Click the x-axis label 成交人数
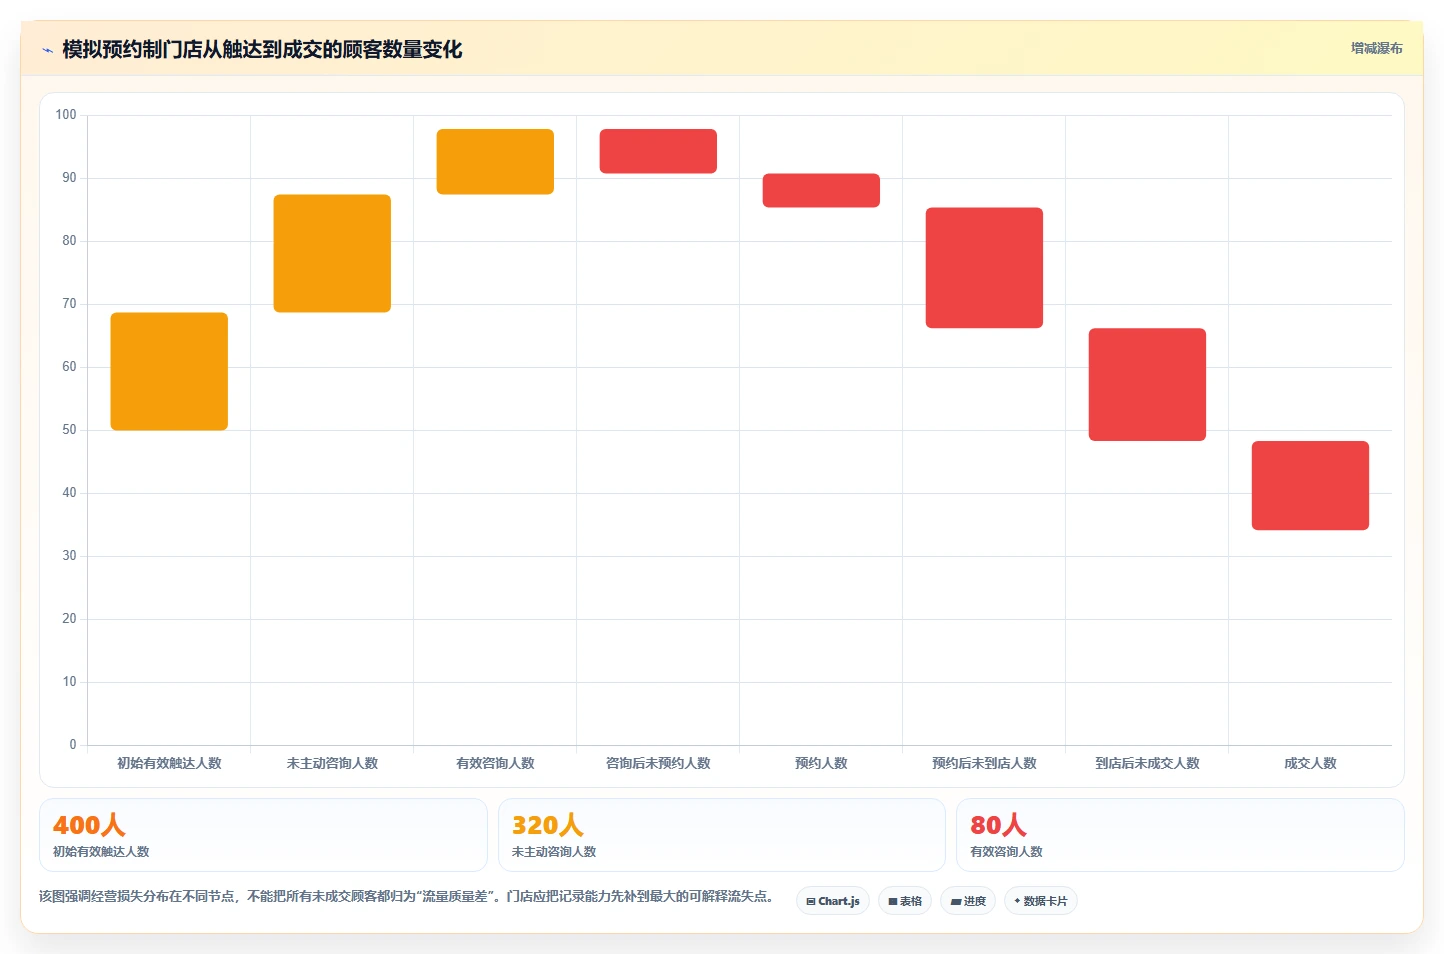 pos(1310,763)
